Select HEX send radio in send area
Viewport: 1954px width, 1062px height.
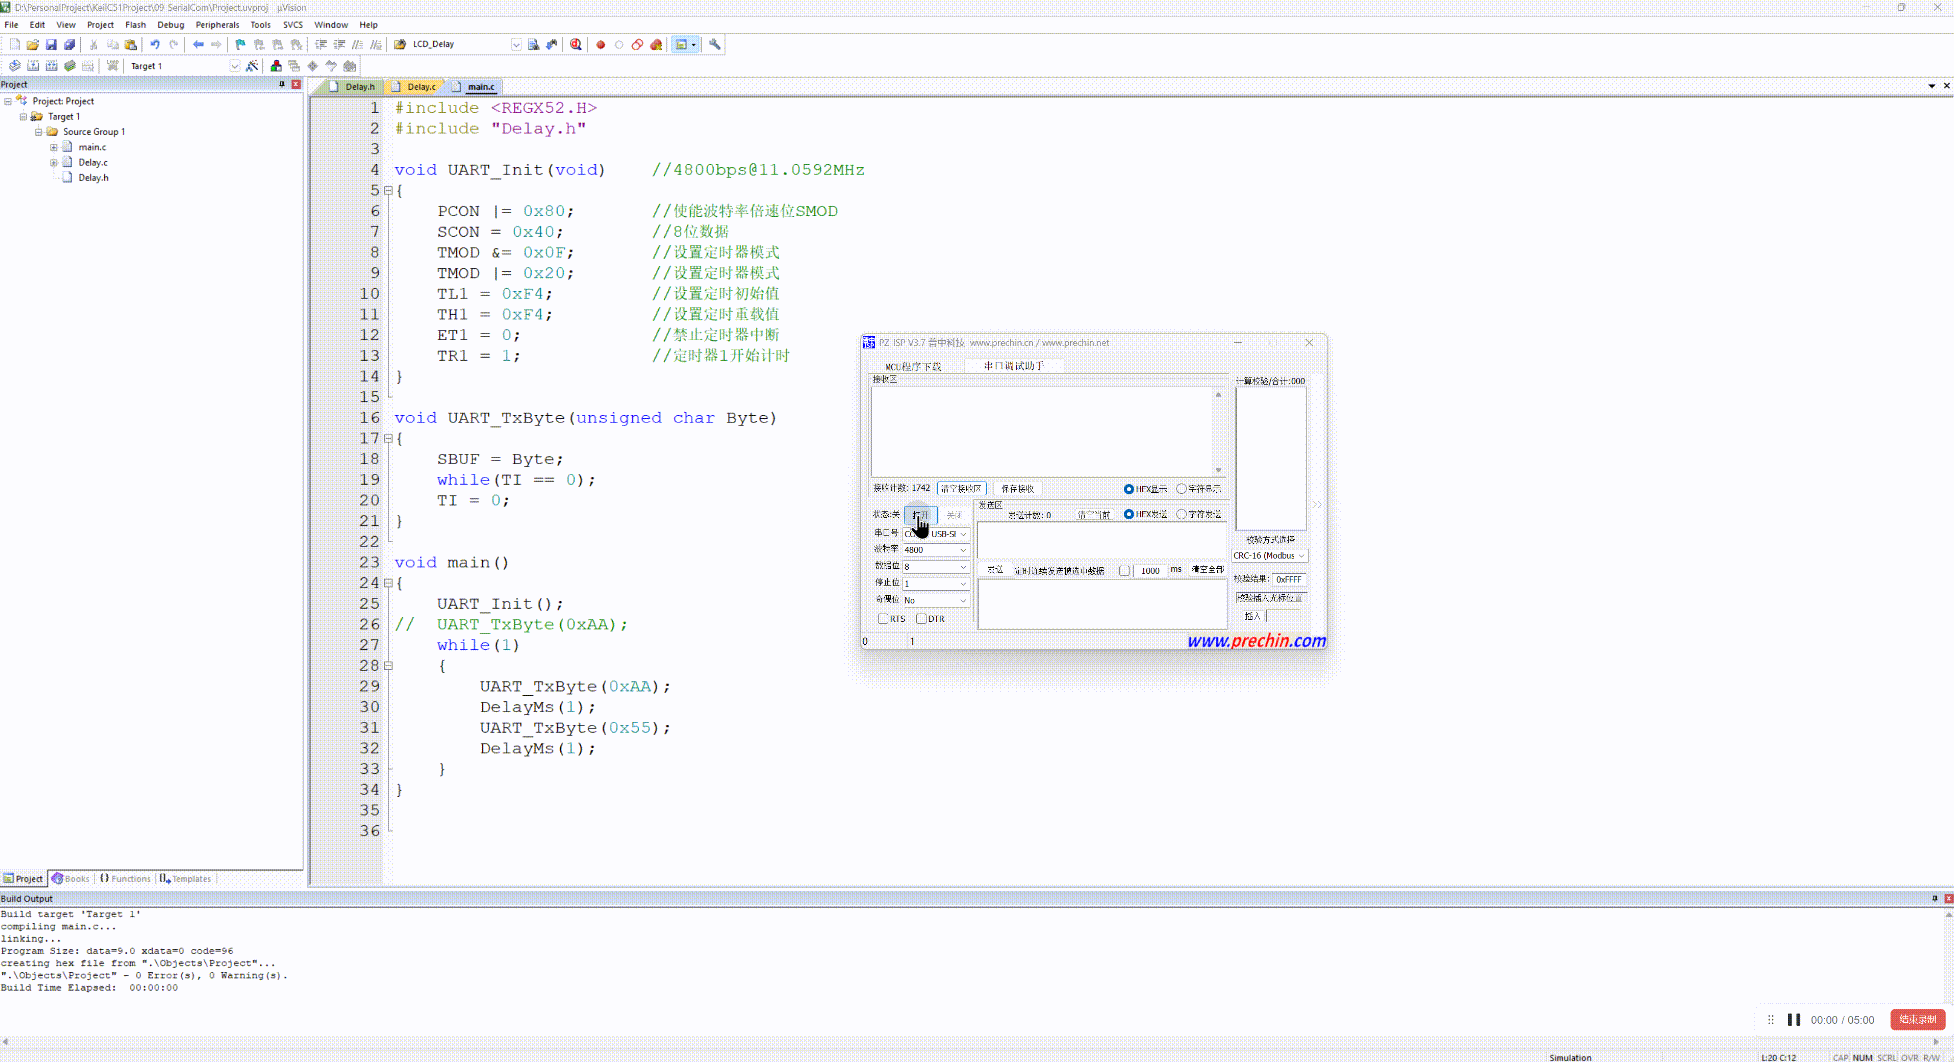pyautogui.click(x=1128, y=514)
